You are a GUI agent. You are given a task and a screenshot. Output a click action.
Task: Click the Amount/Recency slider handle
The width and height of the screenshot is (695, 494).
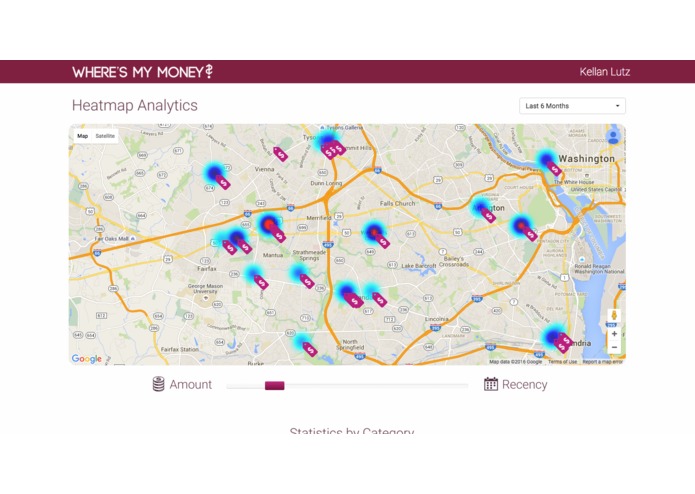[274, 386]
